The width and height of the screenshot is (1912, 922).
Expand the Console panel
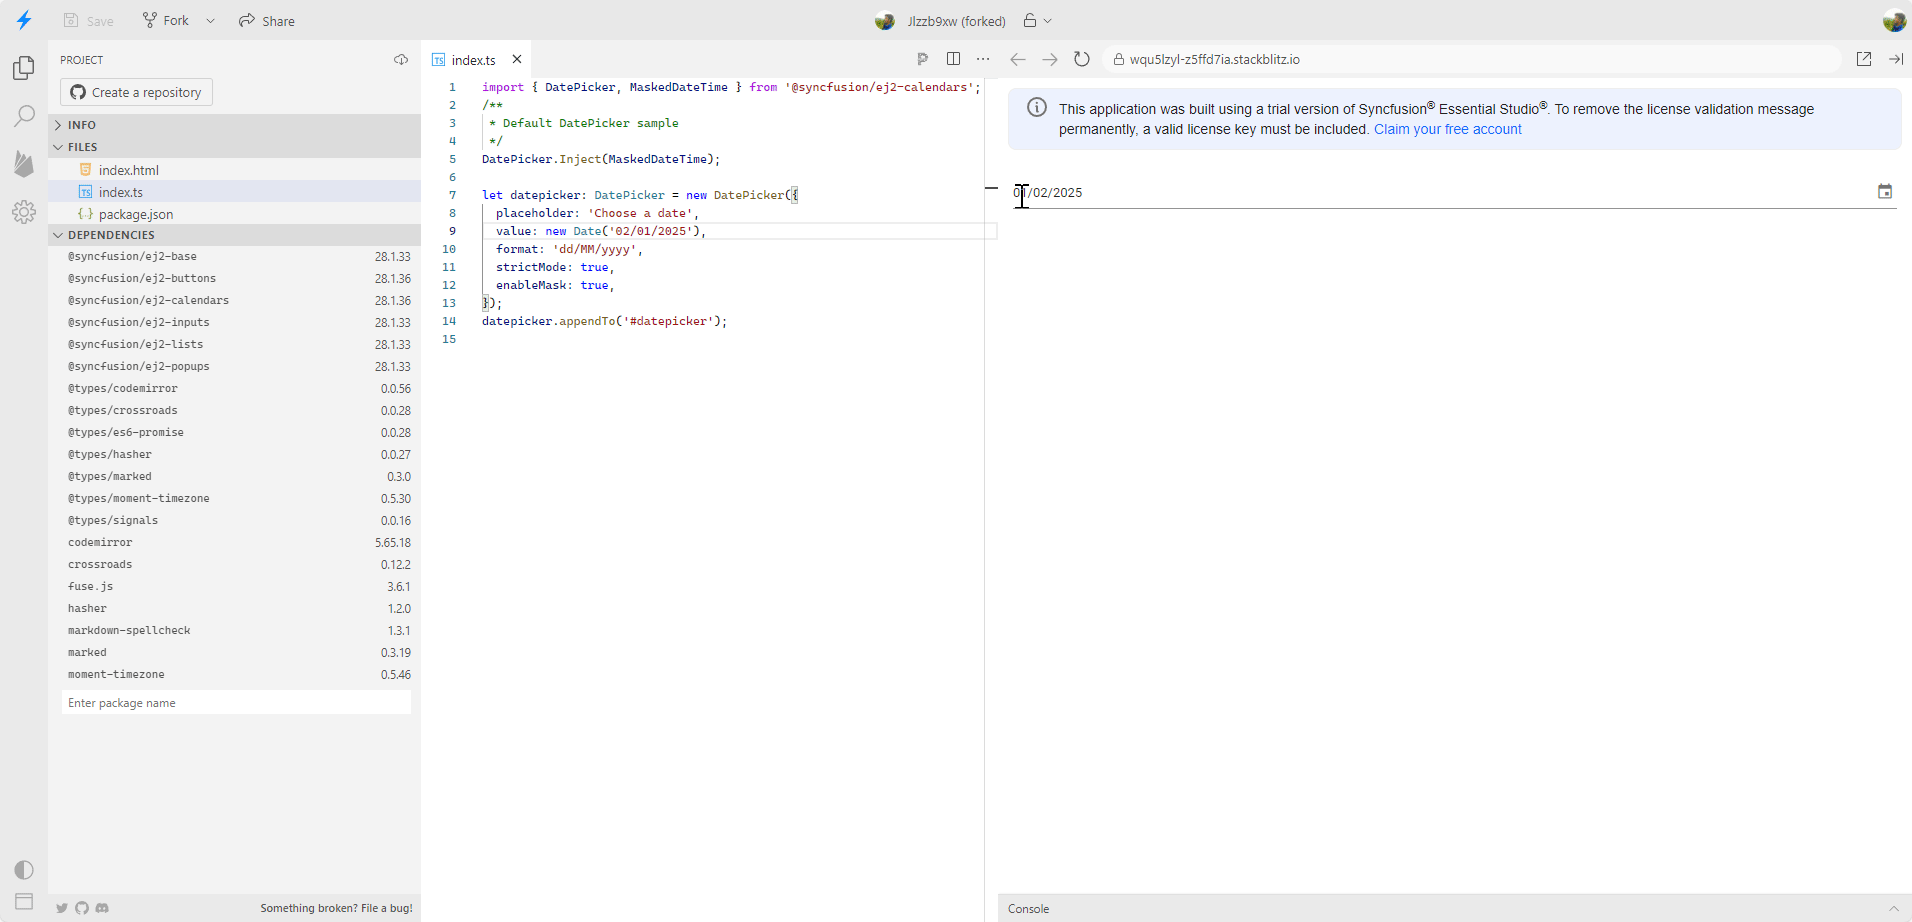click(1893, 909)
